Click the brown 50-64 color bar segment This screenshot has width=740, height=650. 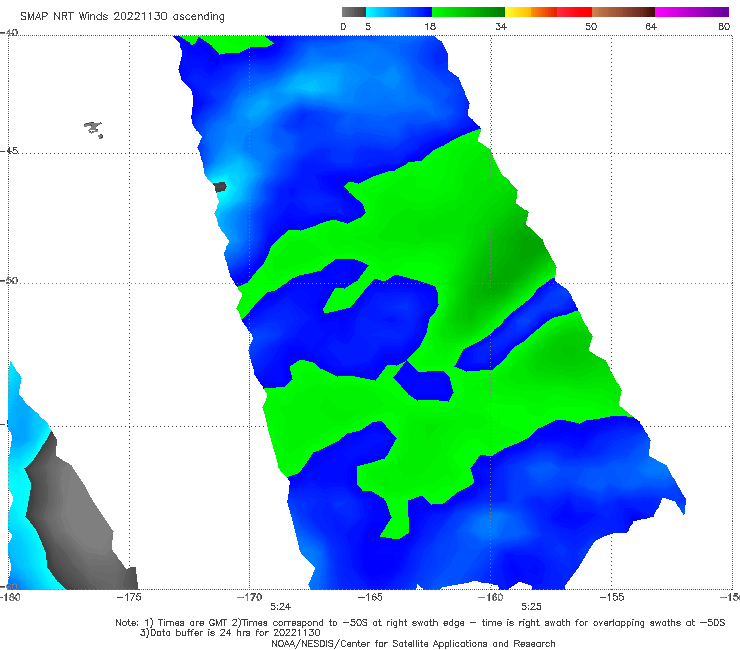[x=623, y=12]
